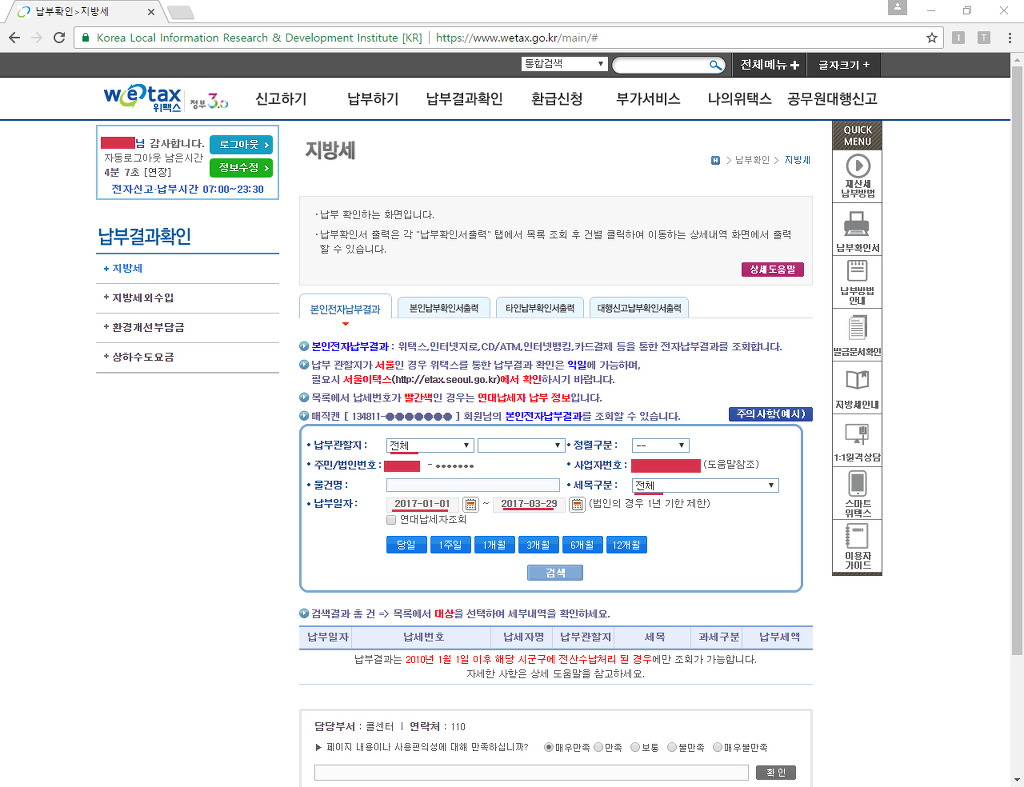Open 나의위택스 main menu
This screenshot has width=1024, height=787.
pyautogui.click(x=740, y=99)
